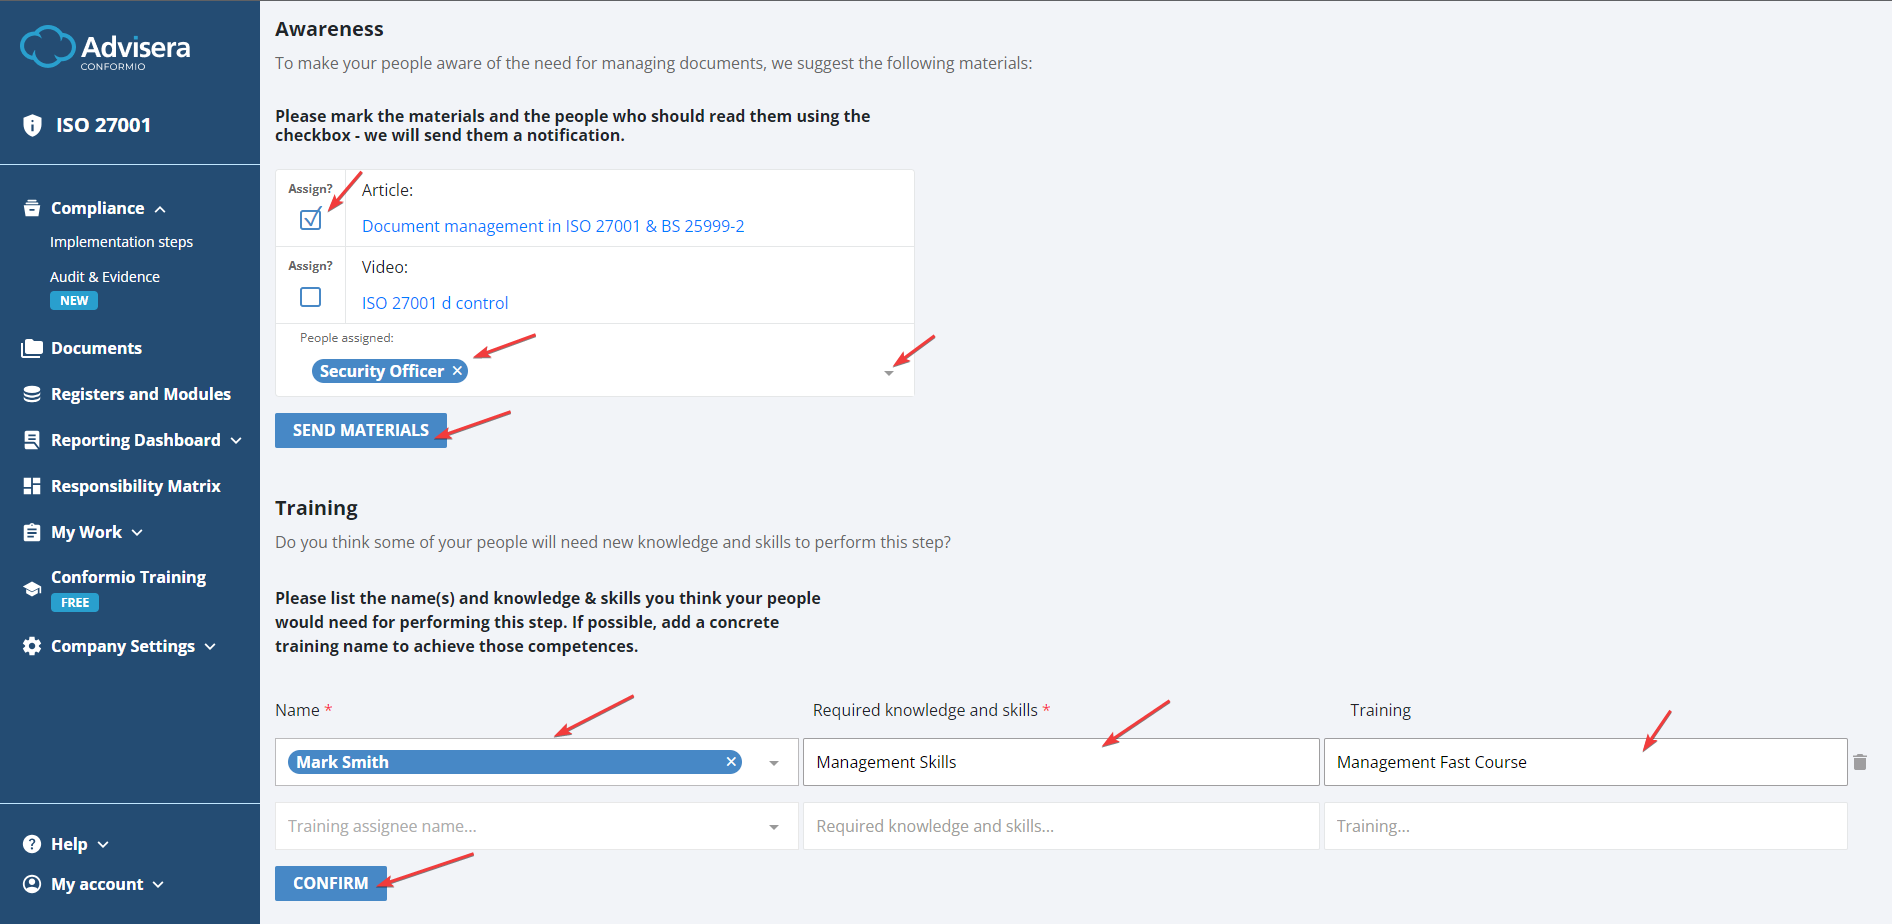The height and width of the screenshot is (924, 1892).
Task: Click the Responsibility Matrix grid icon
Action: click(x=32, y=486)
